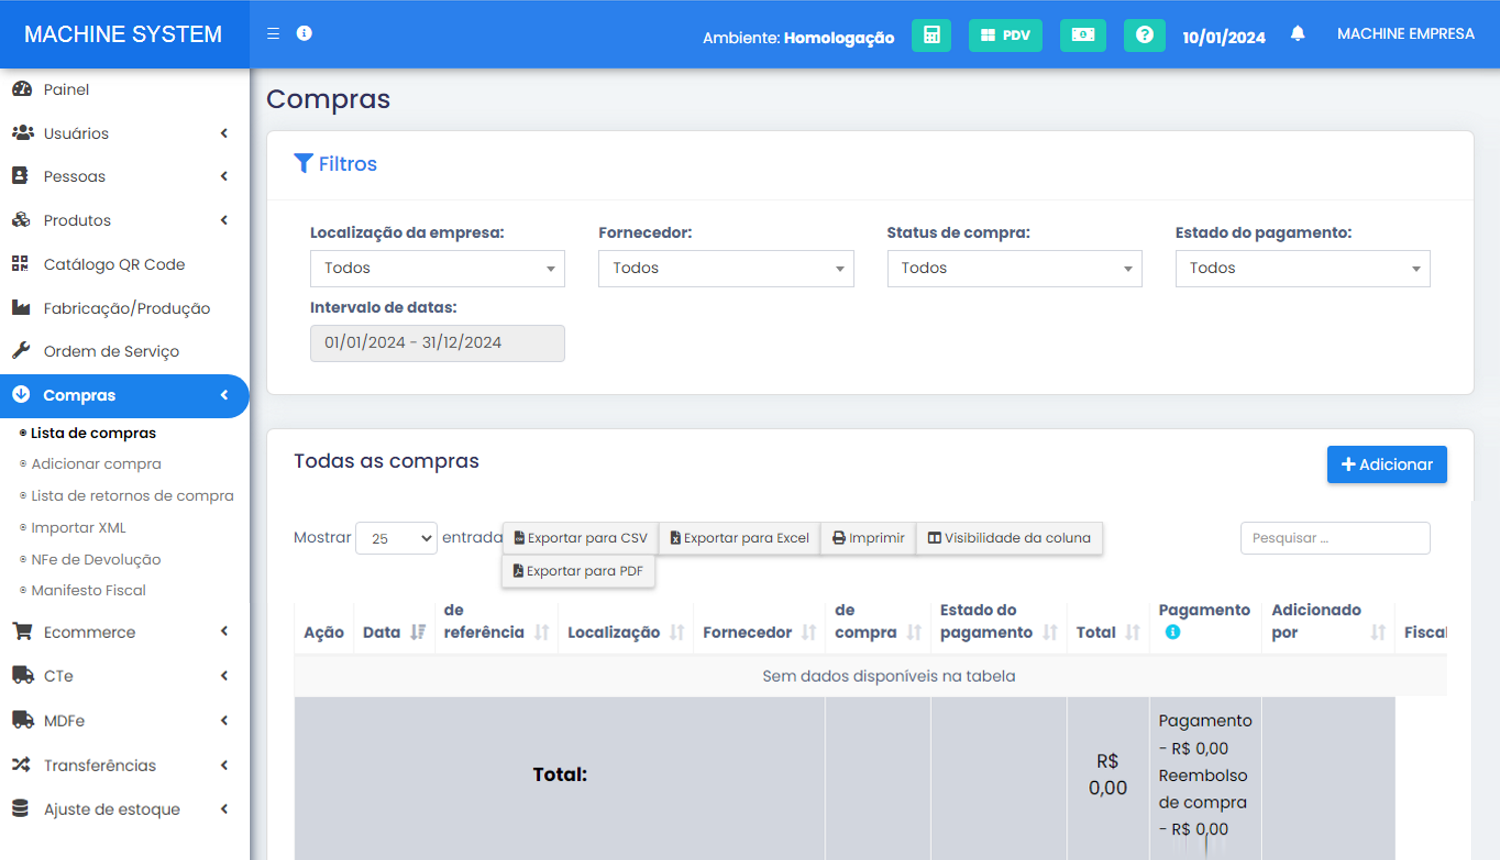Click the Ecommerce shopping cart icon
Image resolution: width=1500 pixels, height=860 pixels.
21,631
